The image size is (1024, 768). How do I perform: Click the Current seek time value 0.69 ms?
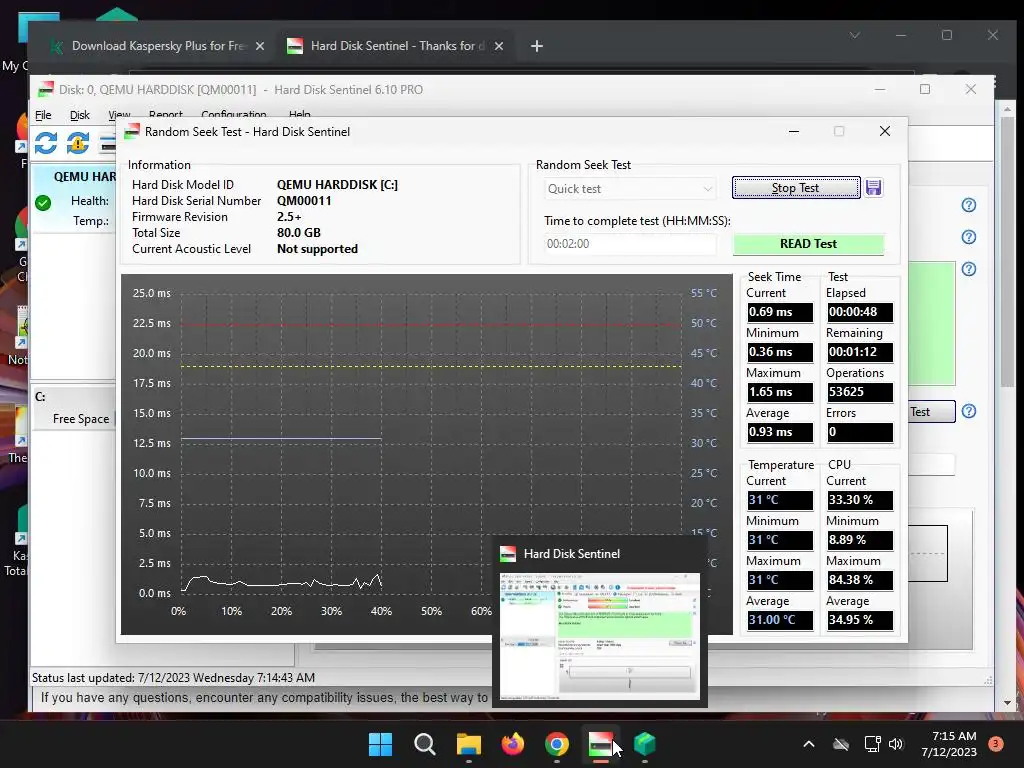tap(780, 312)
